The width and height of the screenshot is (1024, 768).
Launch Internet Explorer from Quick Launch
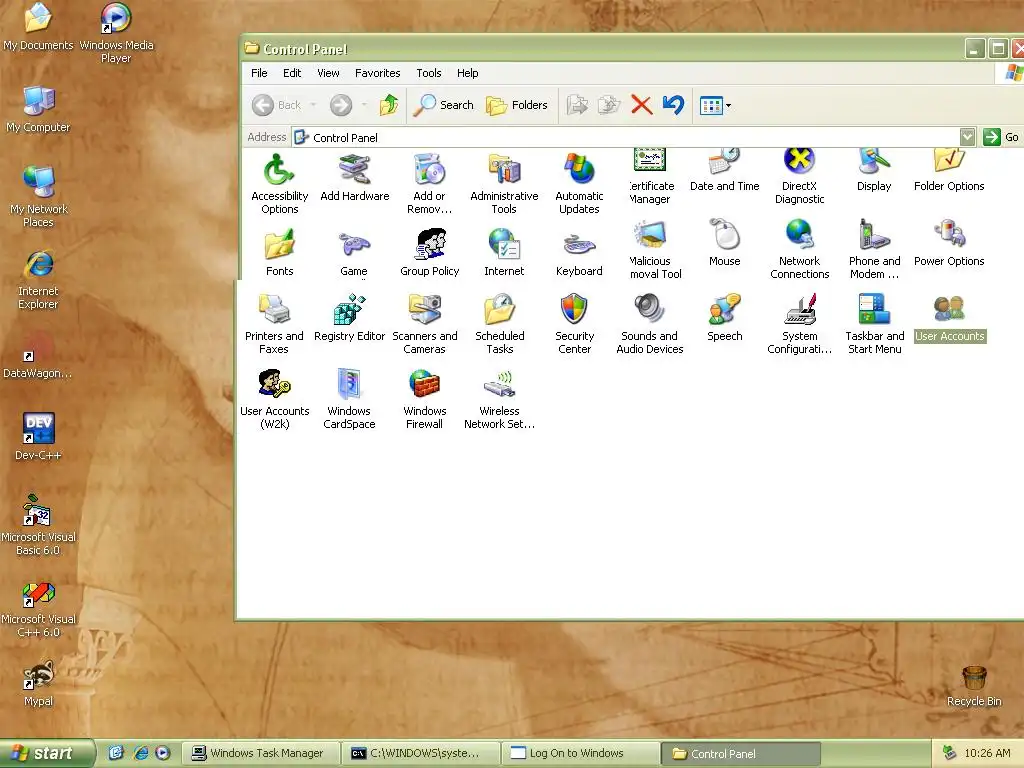click(141, 753)
